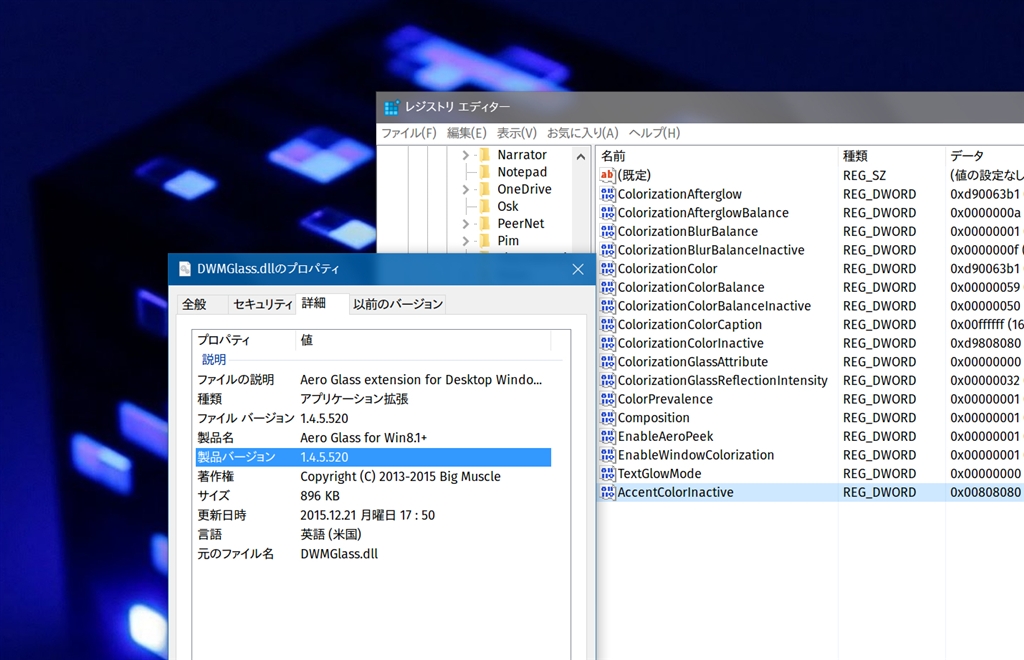Image resolution: width=1024 pixels, height=660 pixels.
Task: Switch to the セキュリティ tab
Action: tap(263, 304)
